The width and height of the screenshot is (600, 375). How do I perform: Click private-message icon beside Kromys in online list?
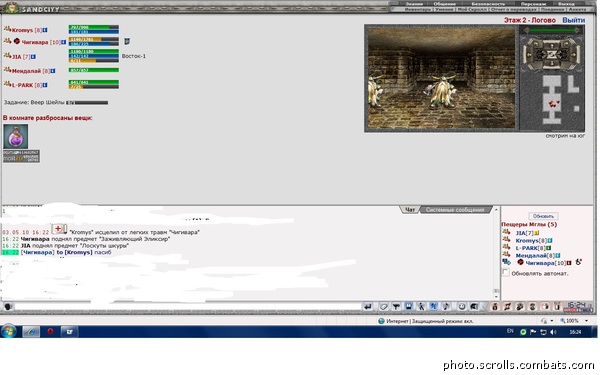coord(506,240)
